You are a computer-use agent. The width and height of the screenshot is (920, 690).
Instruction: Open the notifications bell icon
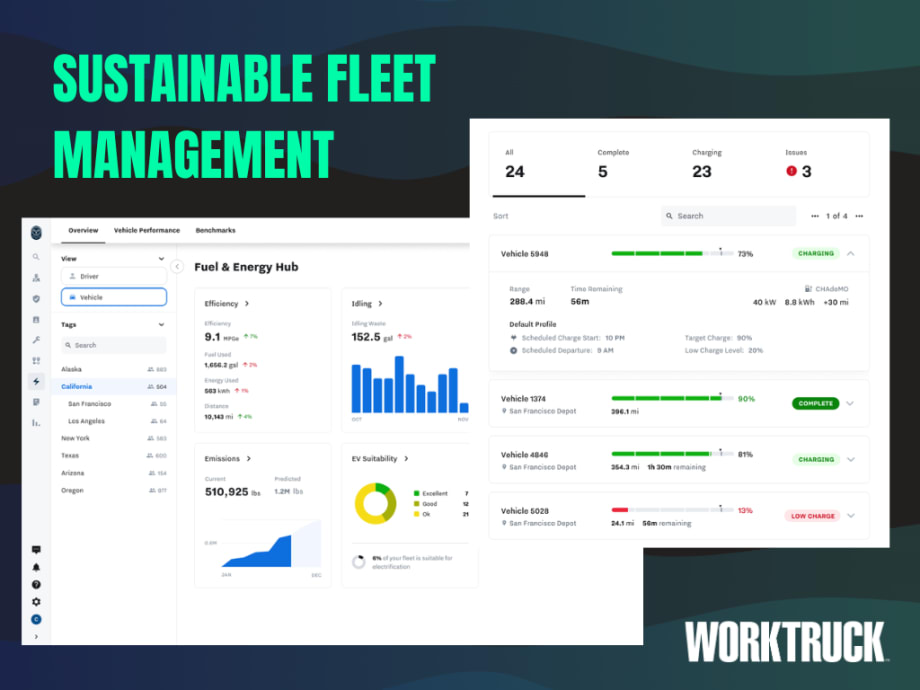pos(36,567)
